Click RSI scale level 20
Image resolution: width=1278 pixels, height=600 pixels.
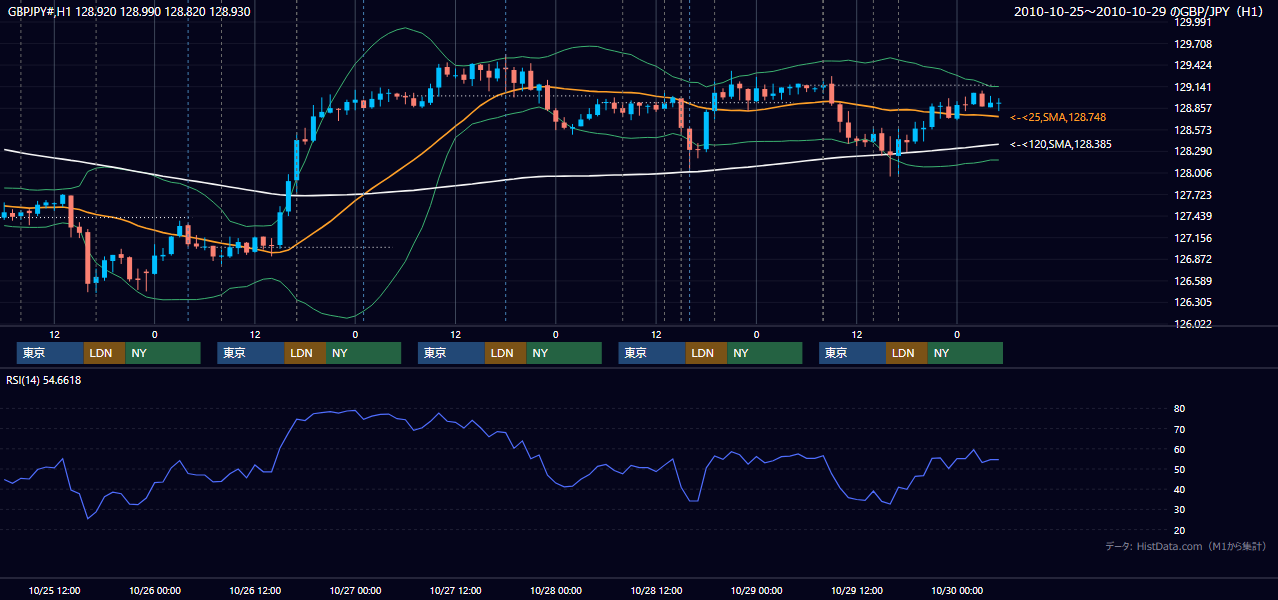click(x=1180, y=530)
